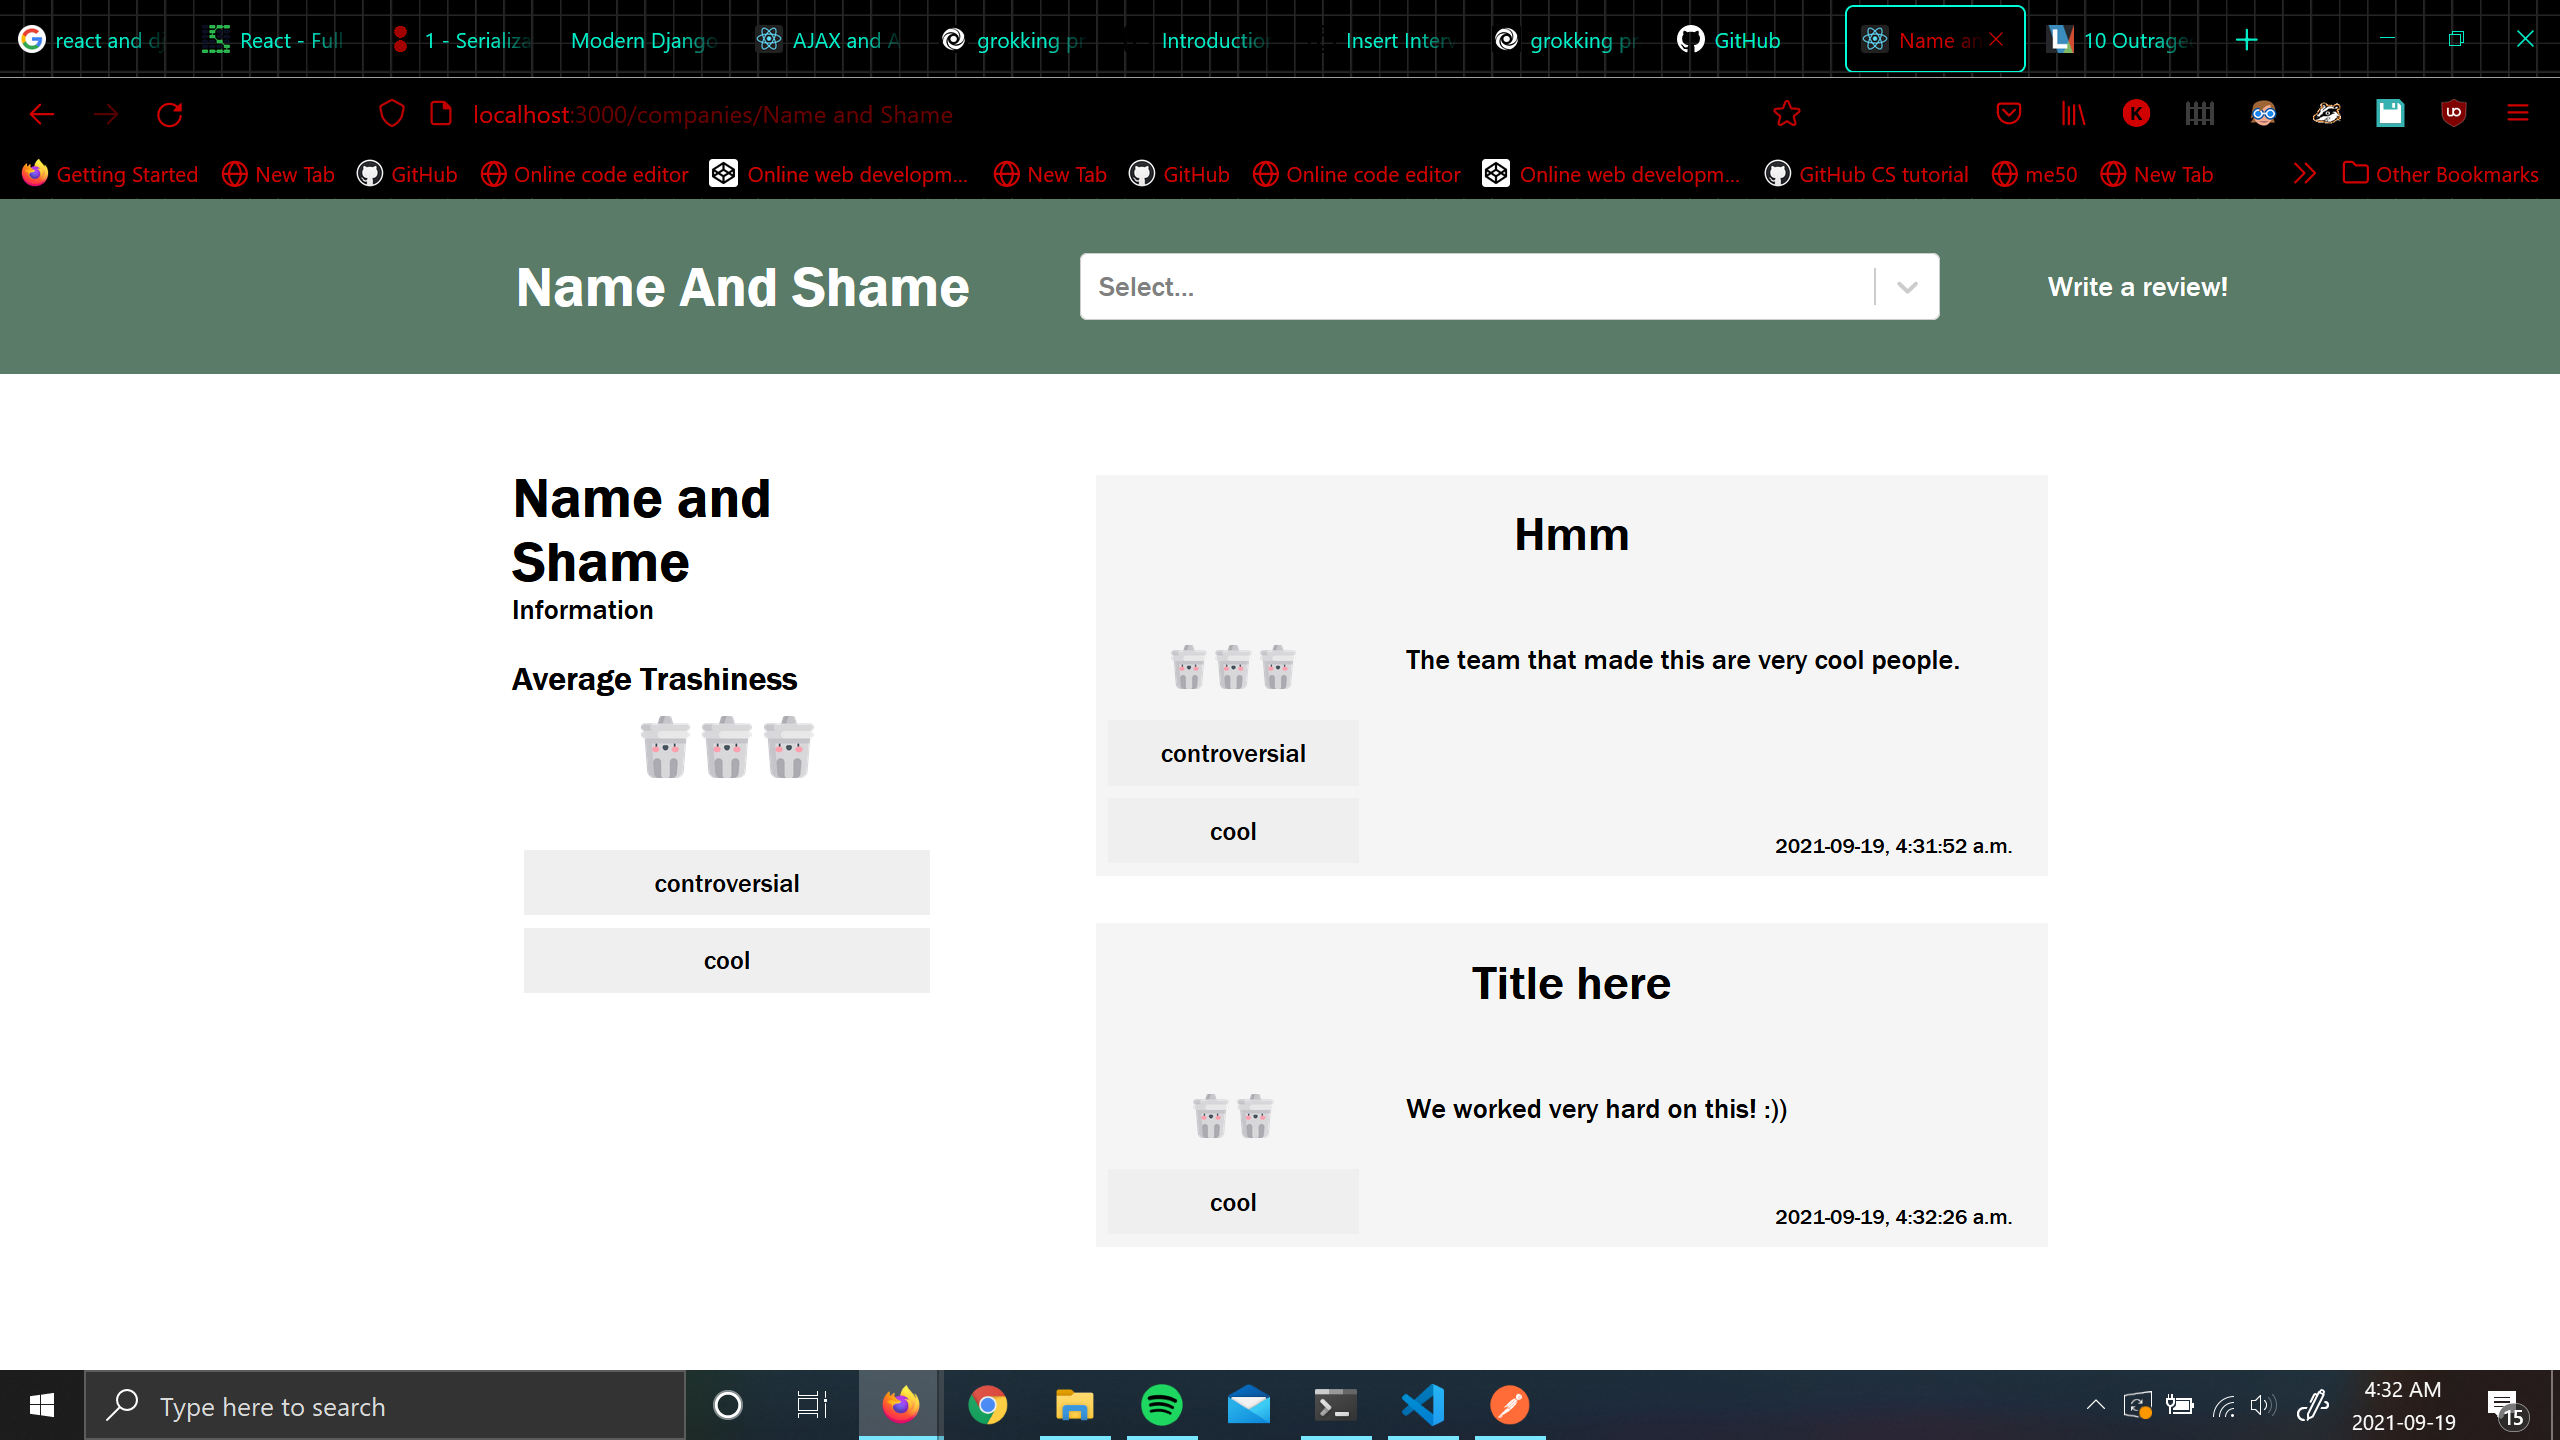Image resolution: width=2560 pixels, height=1440 pixels.
Task: Launch Spotify from the taskbar
Action: [1161, 1405]
